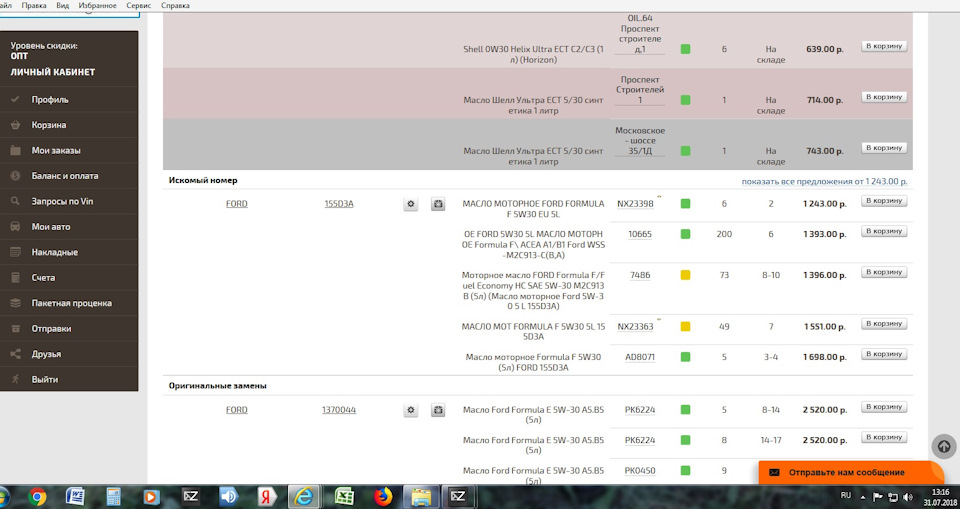Add the 714.00 р. item to cart
The width and height of the screenshot is (960, 509).
(x=883, y=97)
